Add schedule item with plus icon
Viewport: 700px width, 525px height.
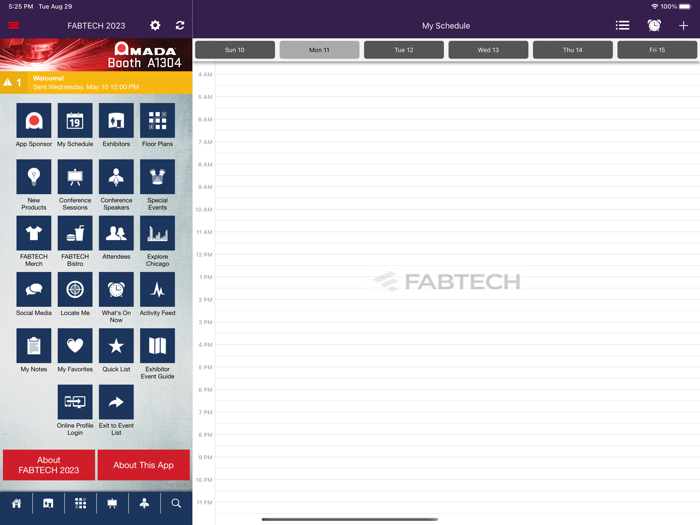point(683,25)
